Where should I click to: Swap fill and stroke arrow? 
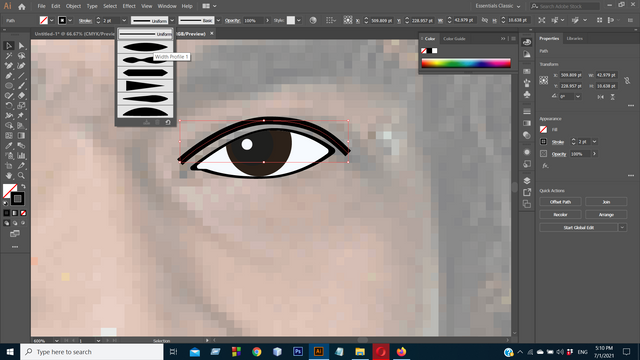pos(23,187)
